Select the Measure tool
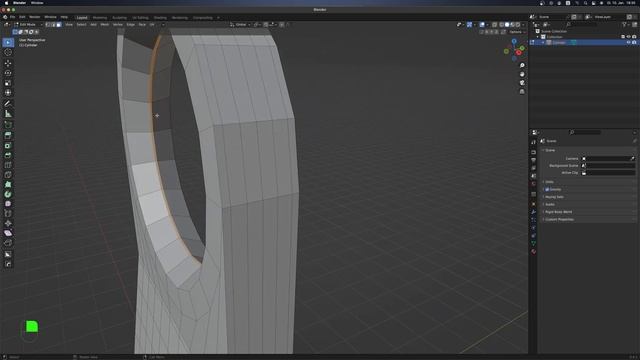This screenshot has height=360, width=640. pyautogui.click(x=8, y=114)
